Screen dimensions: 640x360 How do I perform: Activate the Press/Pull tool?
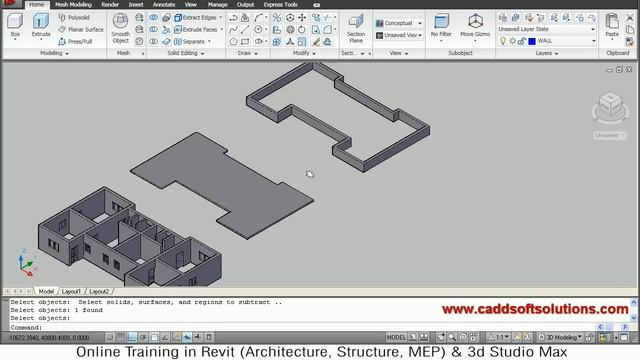(x=75, y=41)
